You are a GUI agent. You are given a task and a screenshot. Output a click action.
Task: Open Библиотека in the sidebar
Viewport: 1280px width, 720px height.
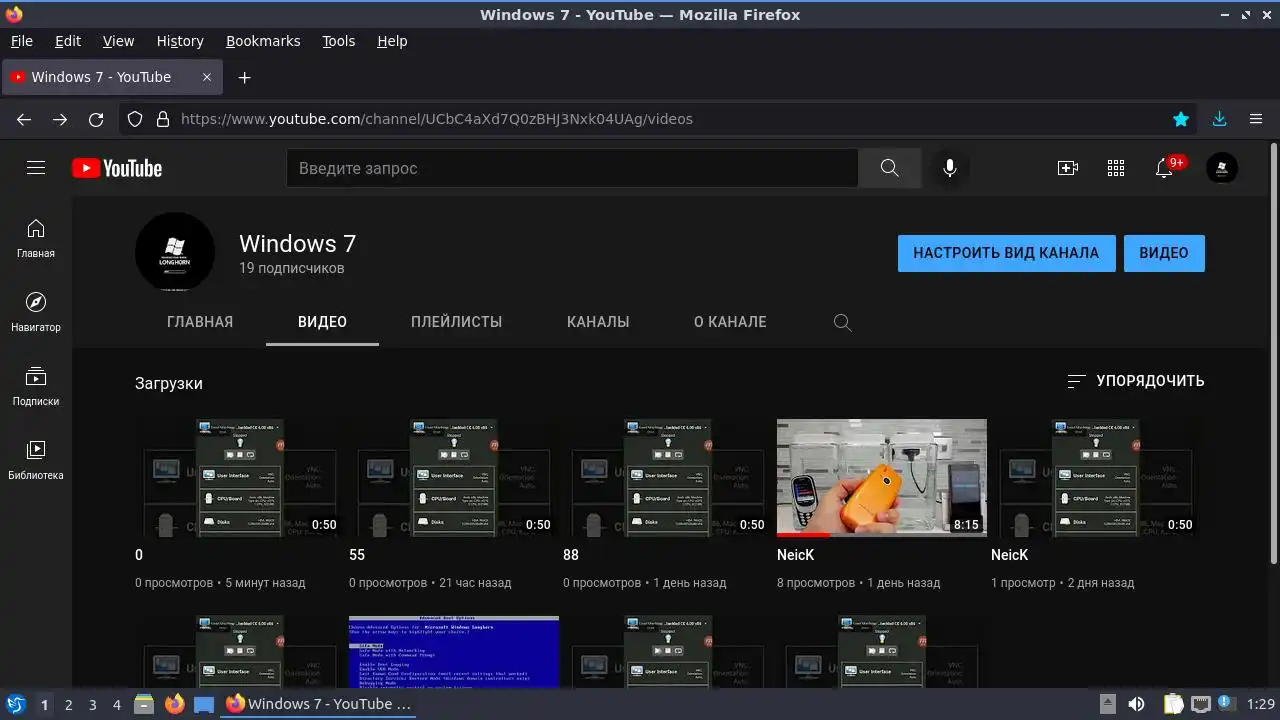pos(36,461)
